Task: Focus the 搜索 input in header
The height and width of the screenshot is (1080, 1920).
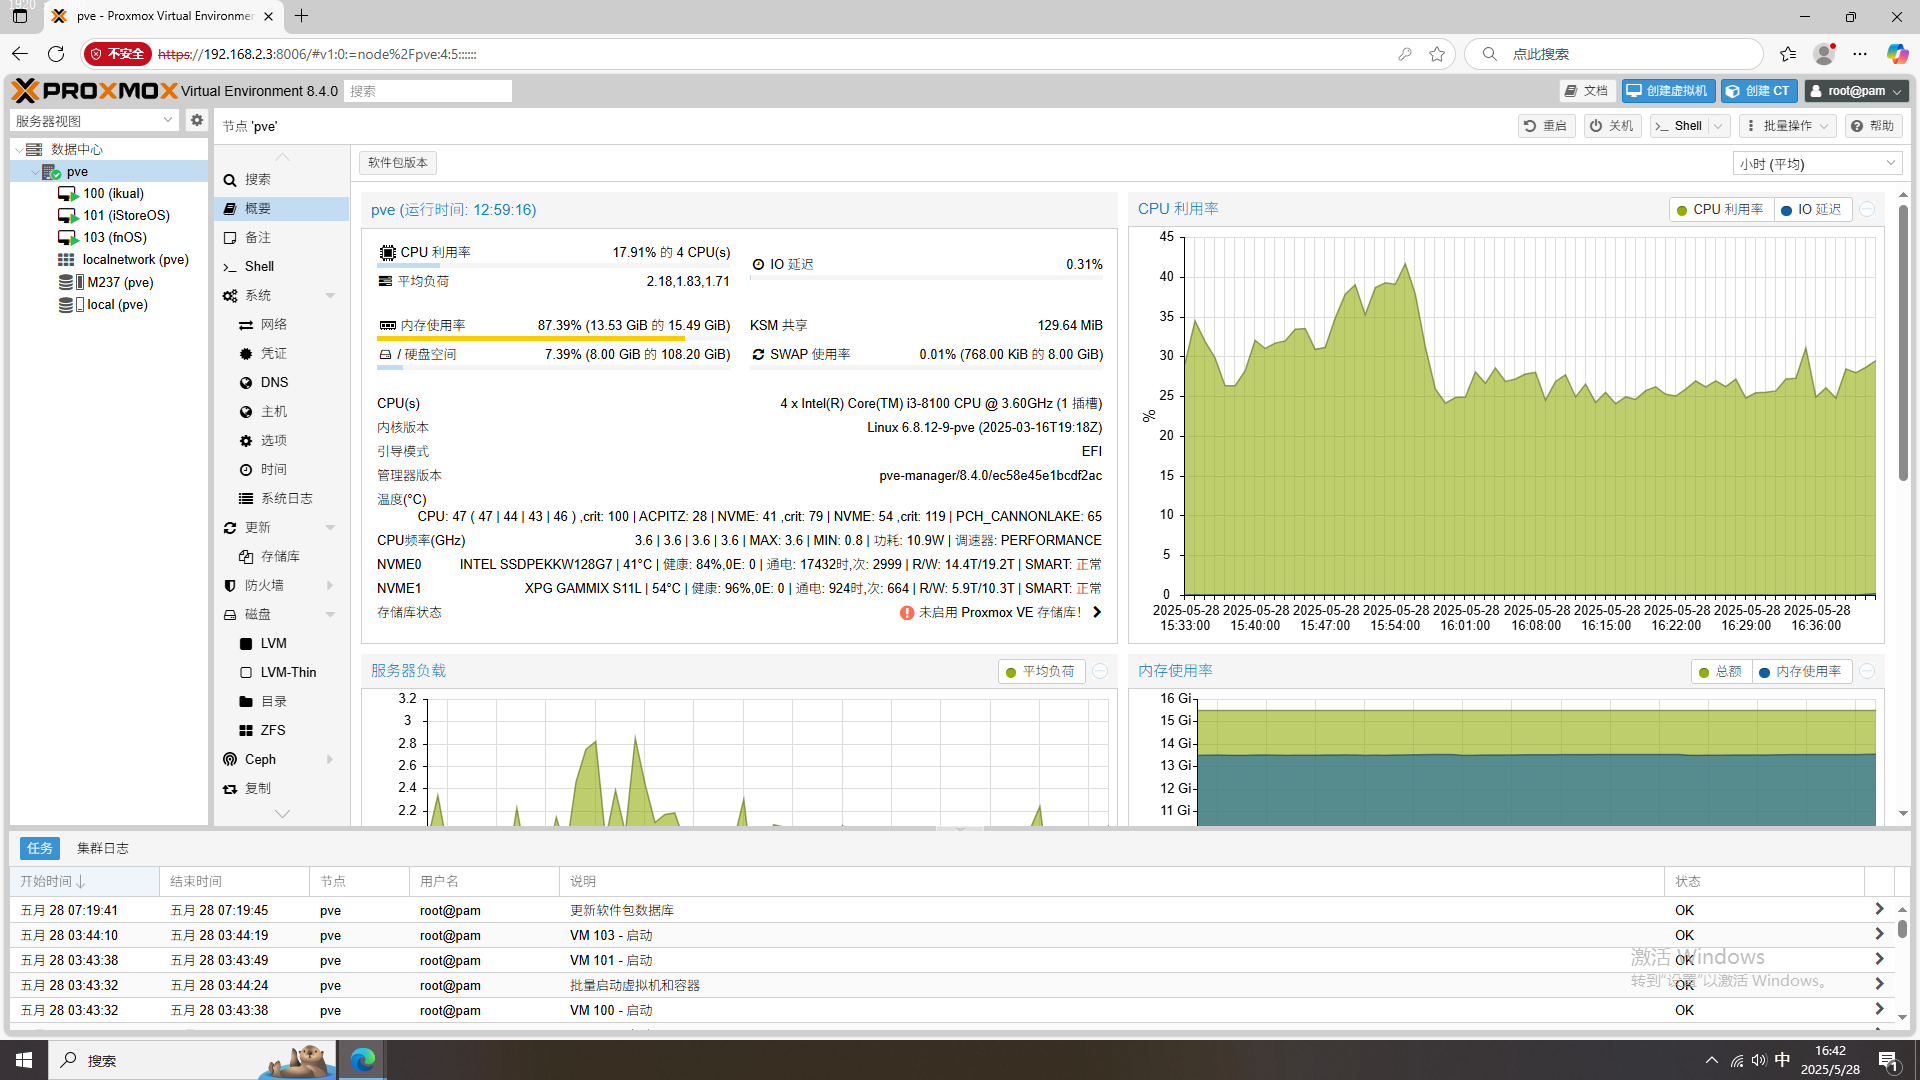Action: tap(428, 91)
